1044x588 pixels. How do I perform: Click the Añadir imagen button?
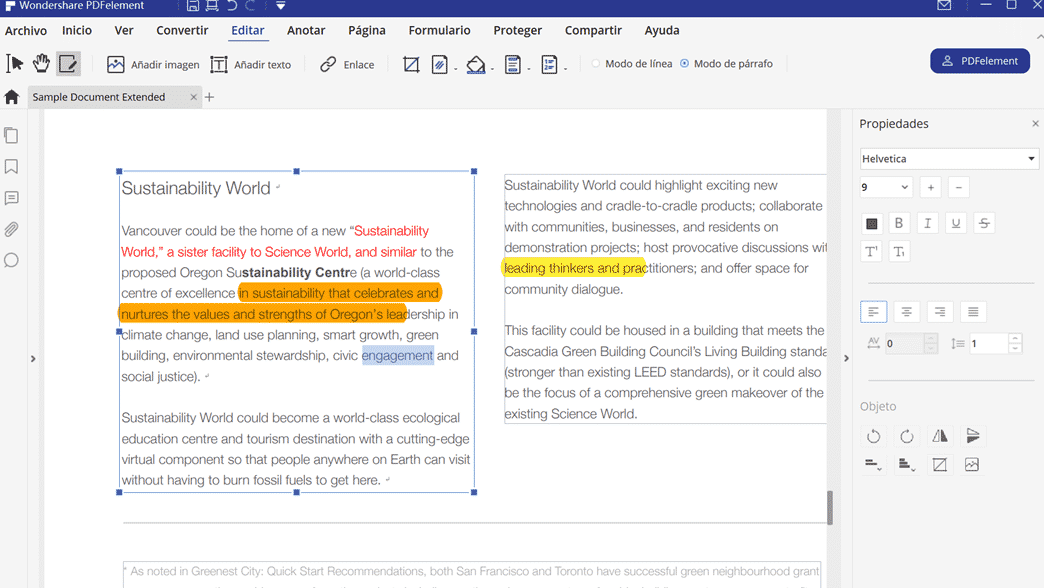click(153, 64)
